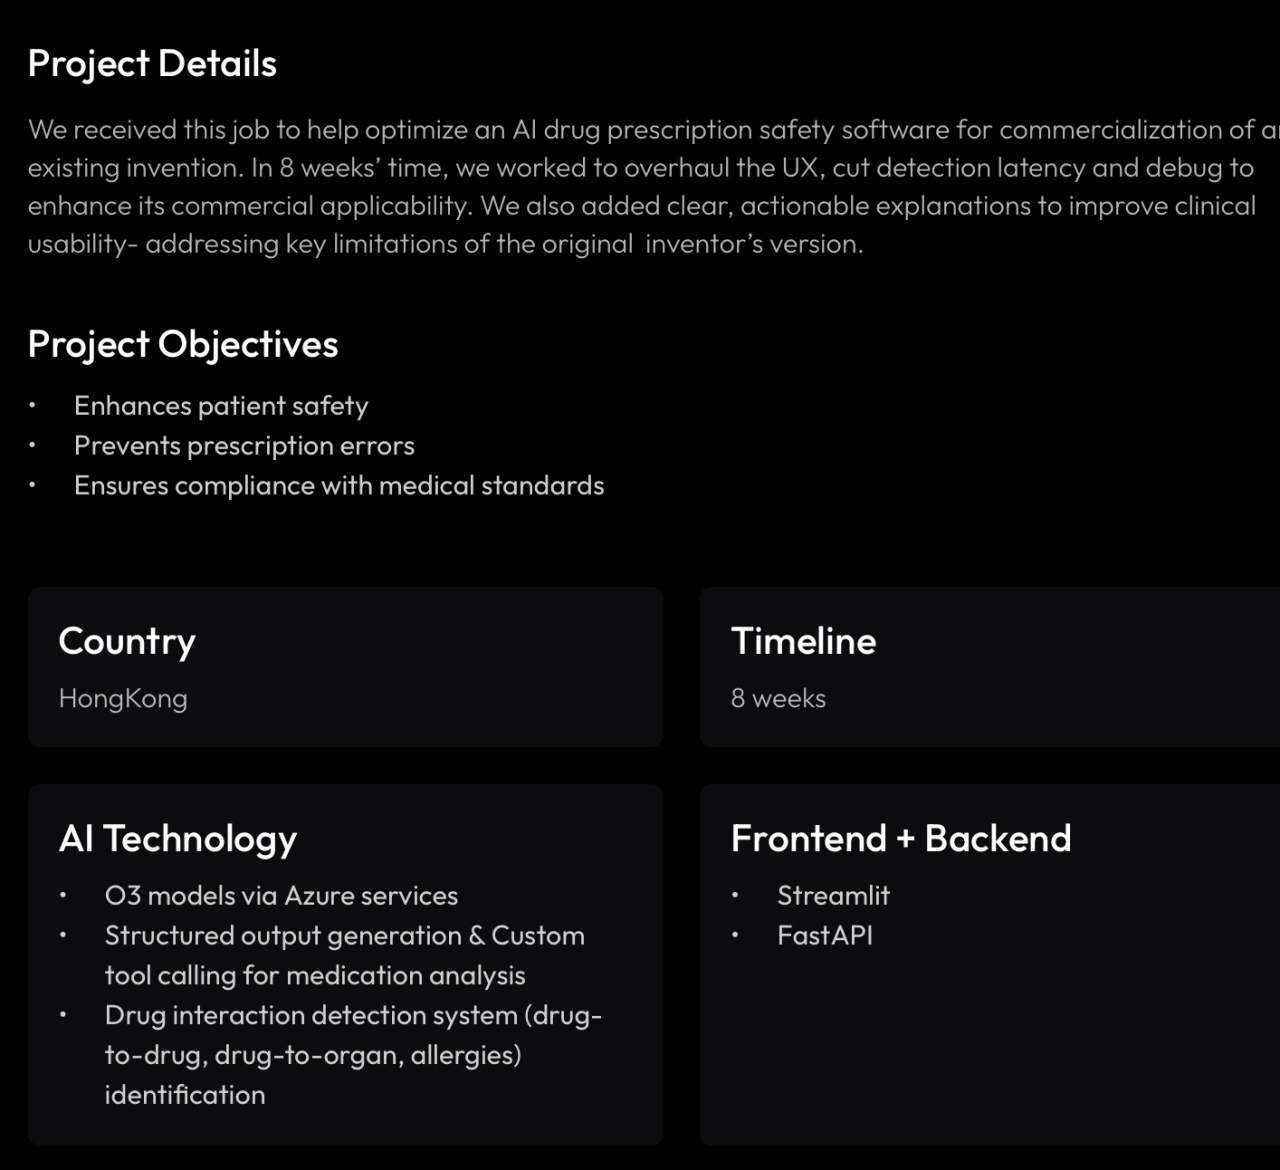Click O3 models via Azure services item
Viewport: 1280px width, 1170px height.
tap(281, 896)
